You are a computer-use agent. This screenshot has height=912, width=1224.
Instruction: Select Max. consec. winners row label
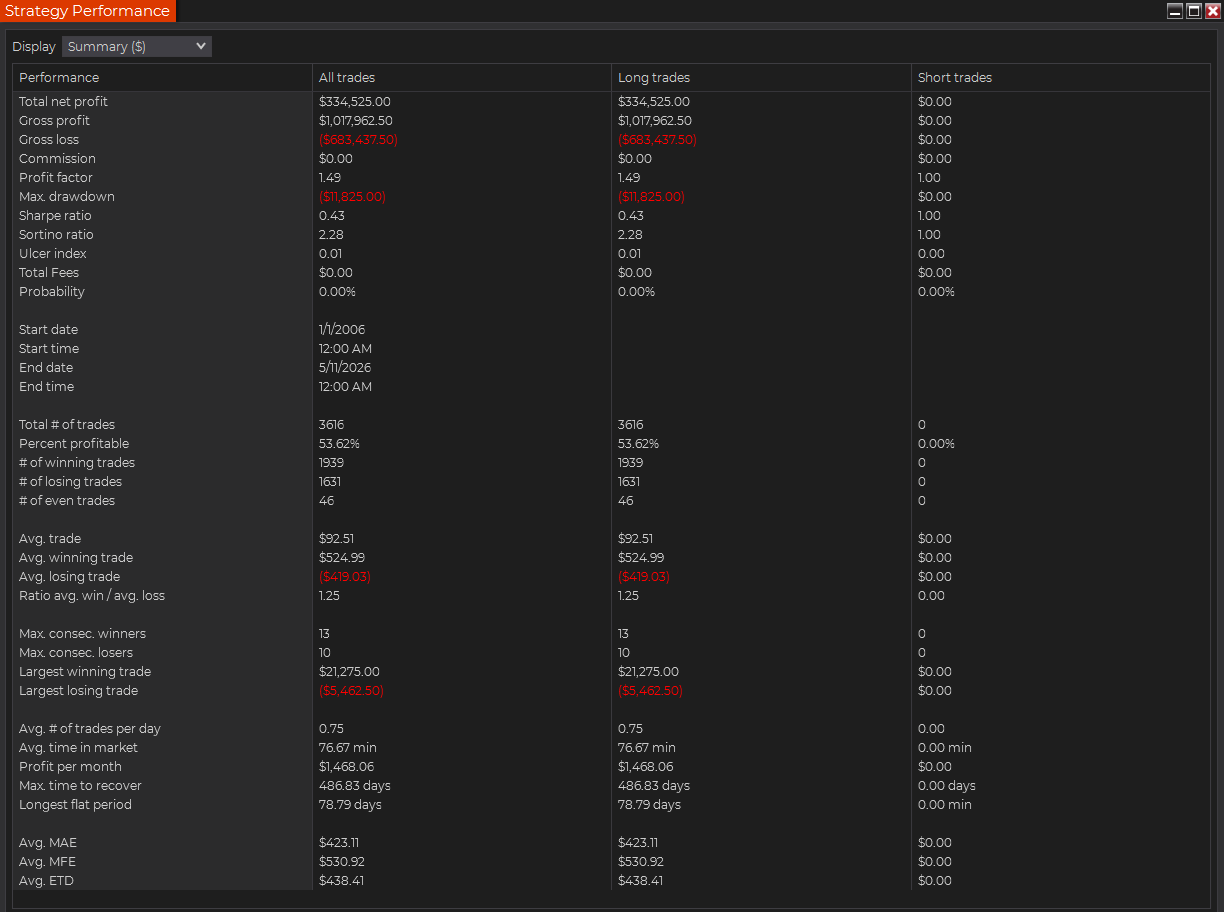tap(82, 634)
